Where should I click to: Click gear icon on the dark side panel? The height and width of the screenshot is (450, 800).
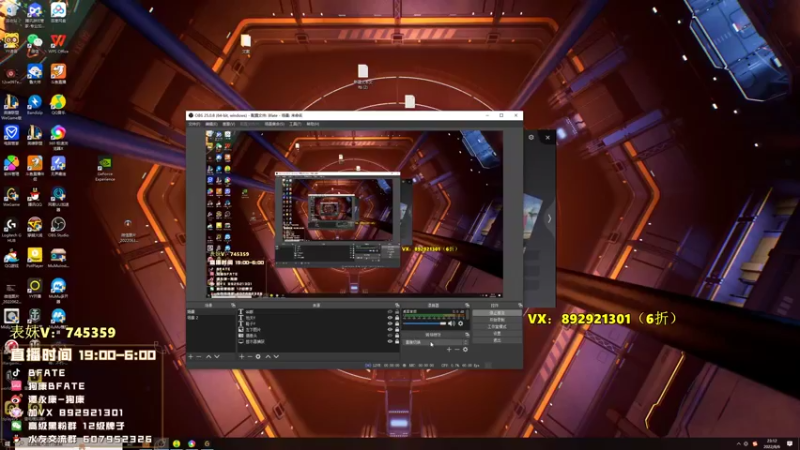(x=531, y=137)
